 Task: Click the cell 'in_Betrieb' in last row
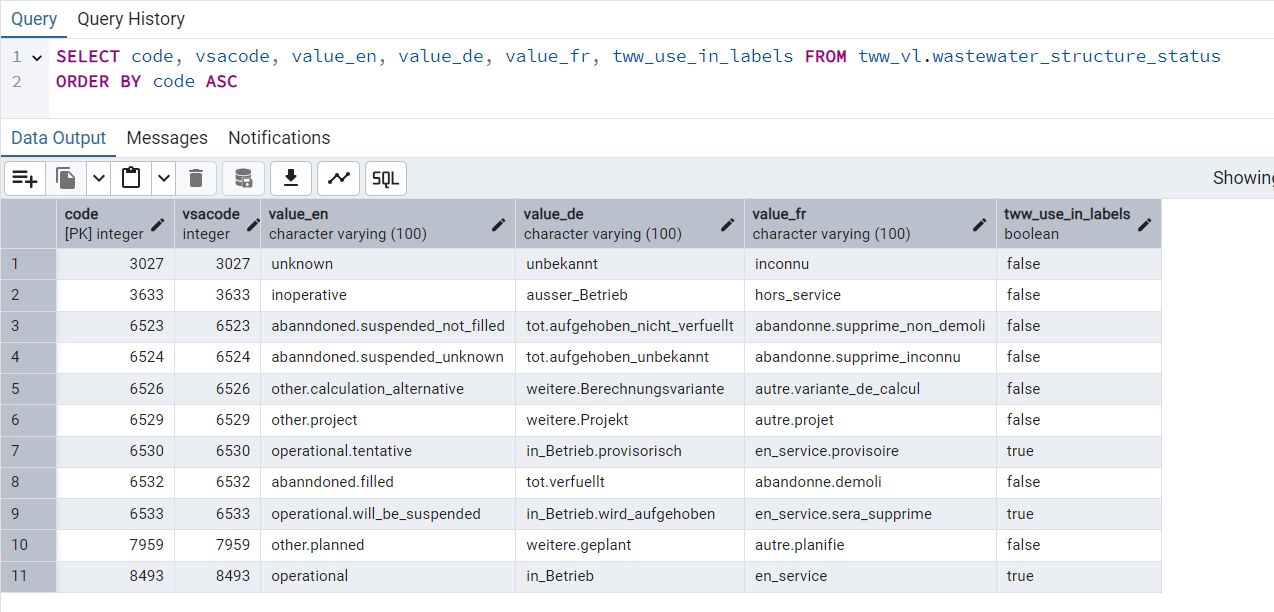[630, 576]
